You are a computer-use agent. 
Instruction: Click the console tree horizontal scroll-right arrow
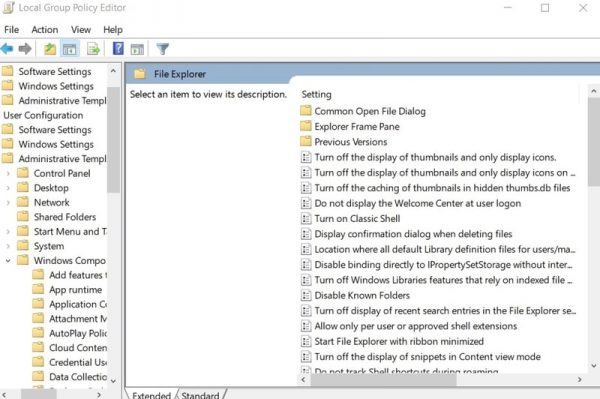click(x=99, y=394)
